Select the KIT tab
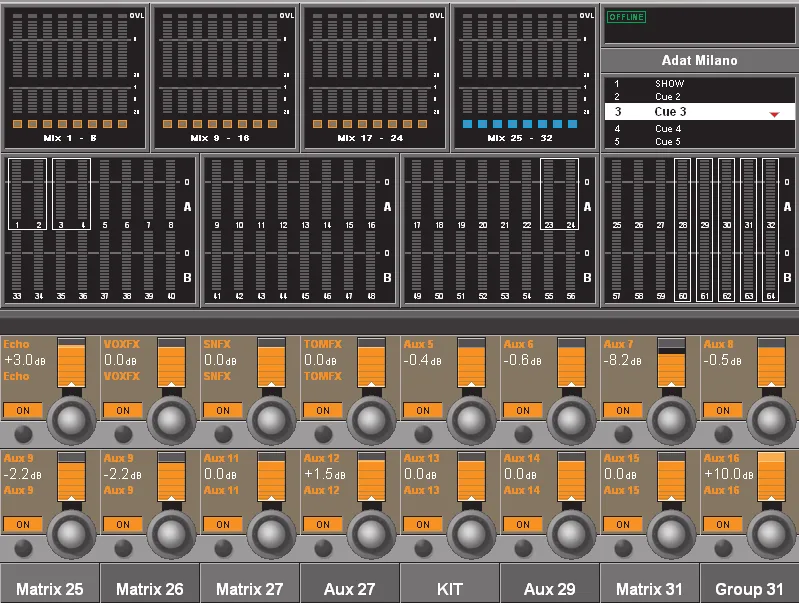This screenshot has height=603, width=799. [449, 584]
